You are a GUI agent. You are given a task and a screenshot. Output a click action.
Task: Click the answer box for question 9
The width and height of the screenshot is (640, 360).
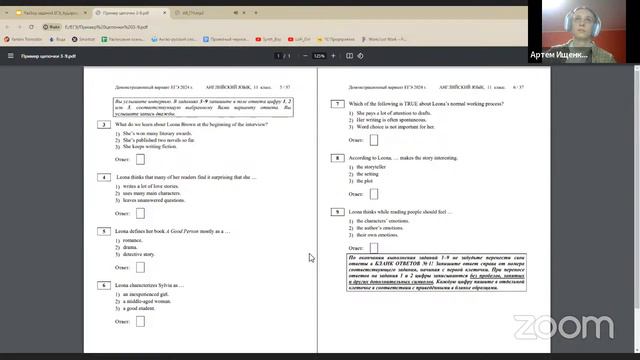point(374,248)
